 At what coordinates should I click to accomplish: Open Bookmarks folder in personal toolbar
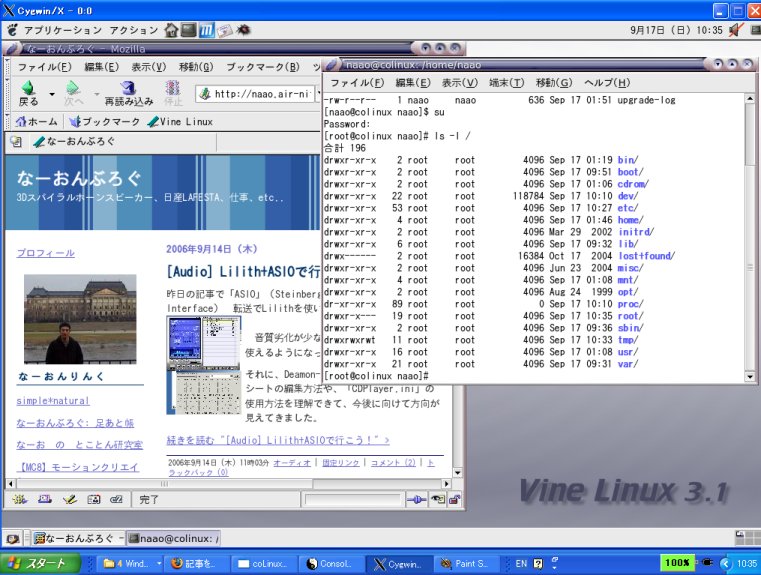(104, 121)
